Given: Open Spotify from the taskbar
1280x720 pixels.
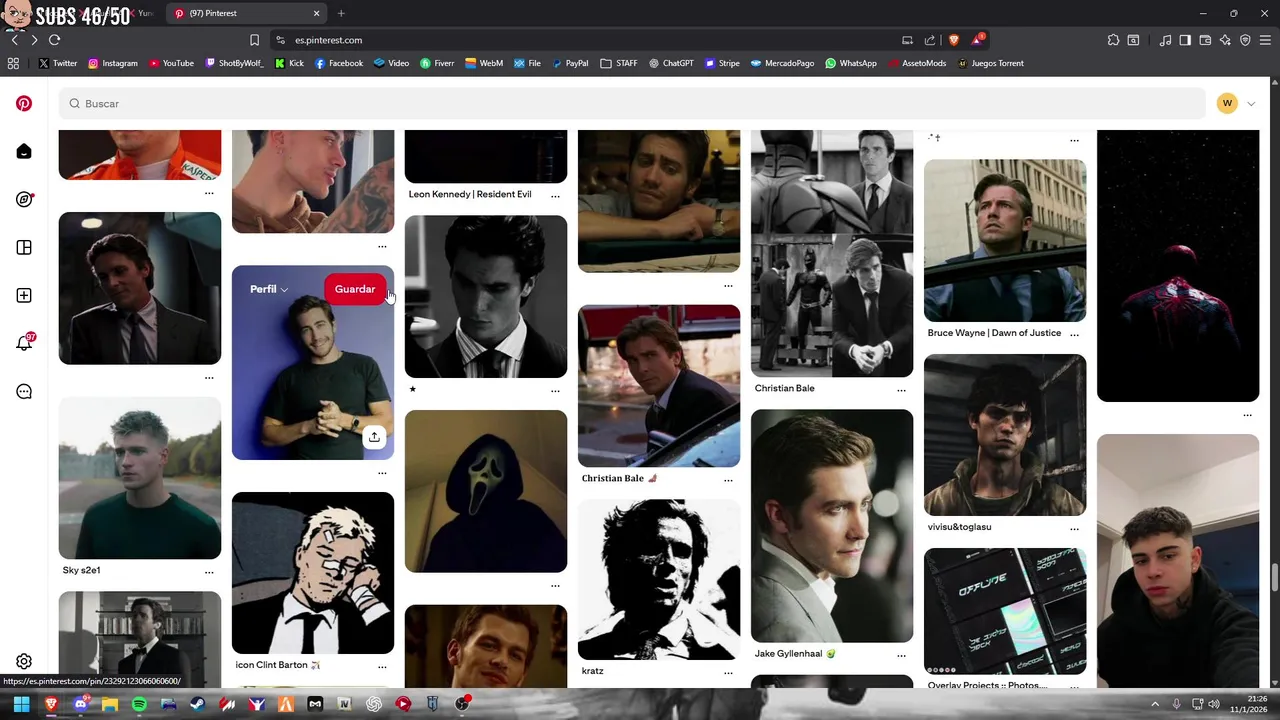Looking at the screenshot, I should click(x=139, y=704).
